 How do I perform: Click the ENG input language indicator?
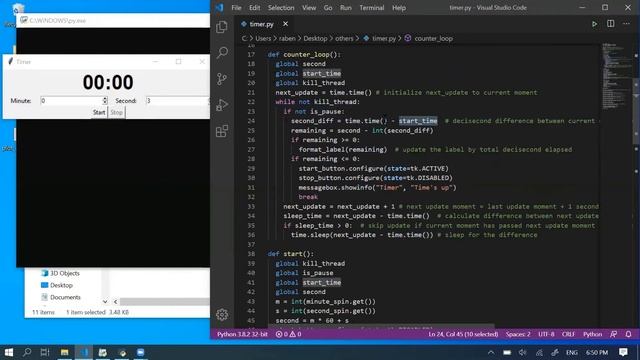click(571, 352)
